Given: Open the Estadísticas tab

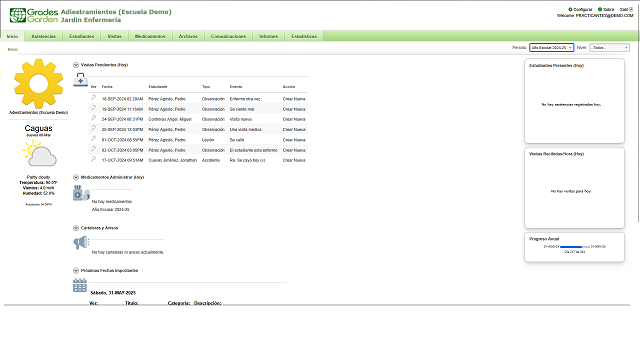Looking at the screenshot, I should tap(304, 36).
